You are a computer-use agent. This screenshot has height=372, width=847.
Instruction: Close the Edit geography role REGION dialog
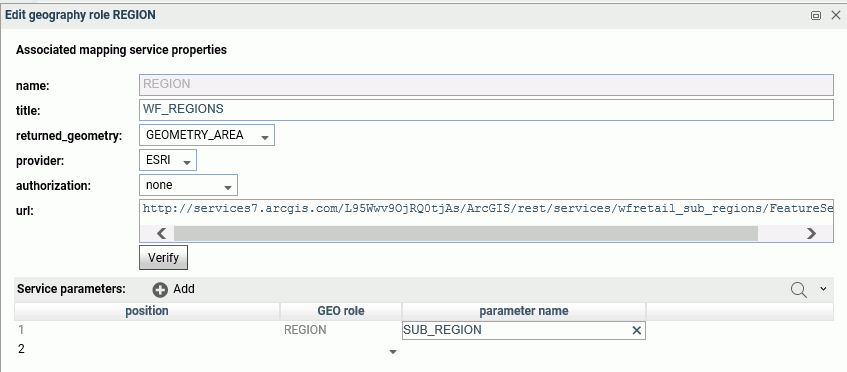835,15
